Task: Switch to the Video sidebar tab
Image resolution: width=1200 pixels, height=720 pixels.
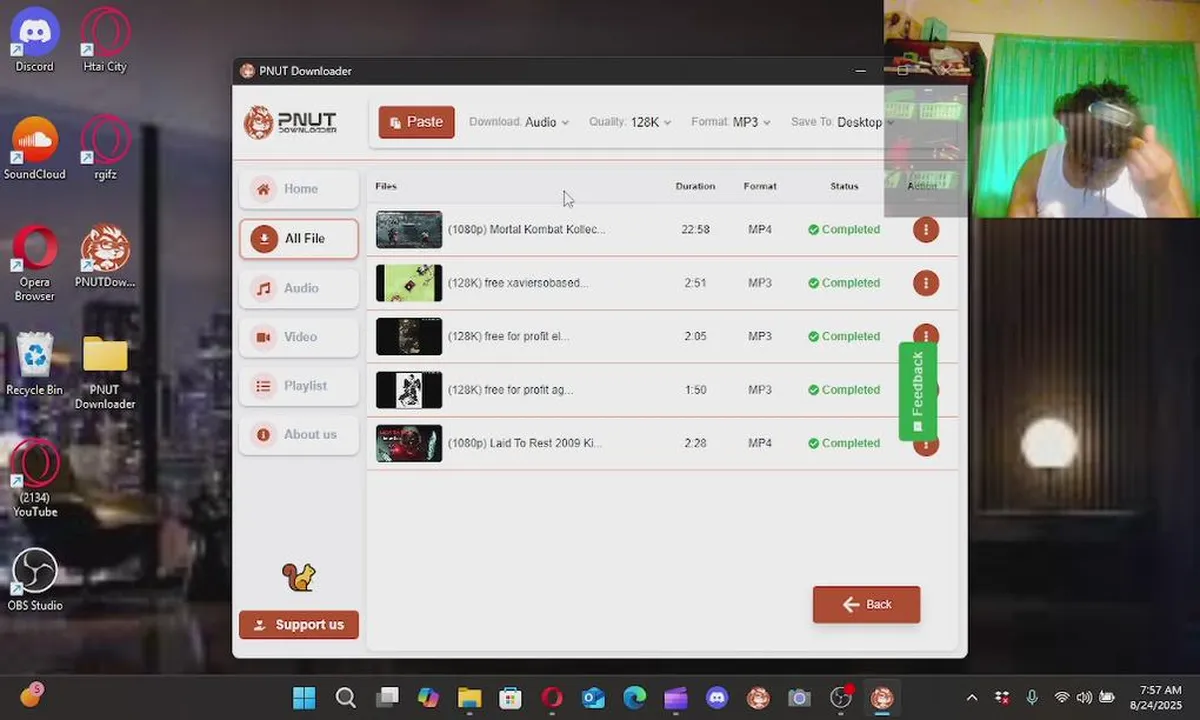Action: pos(299,337)
